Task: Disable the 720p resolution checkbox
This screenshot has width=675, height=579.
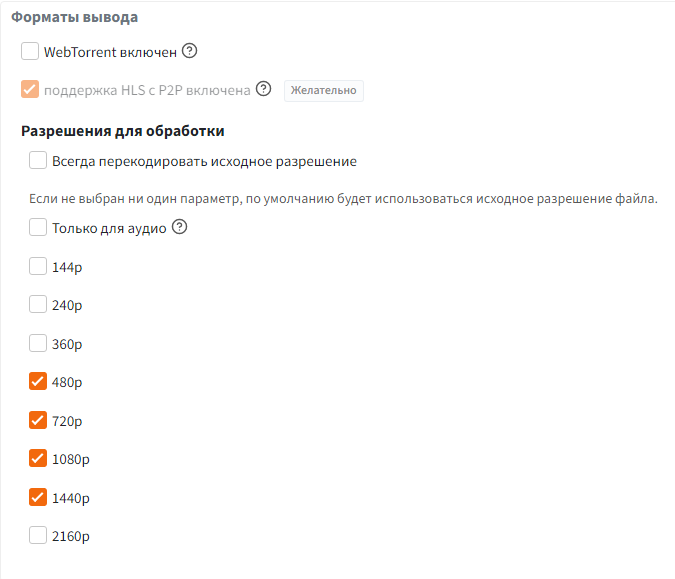Action: (38, 420)
